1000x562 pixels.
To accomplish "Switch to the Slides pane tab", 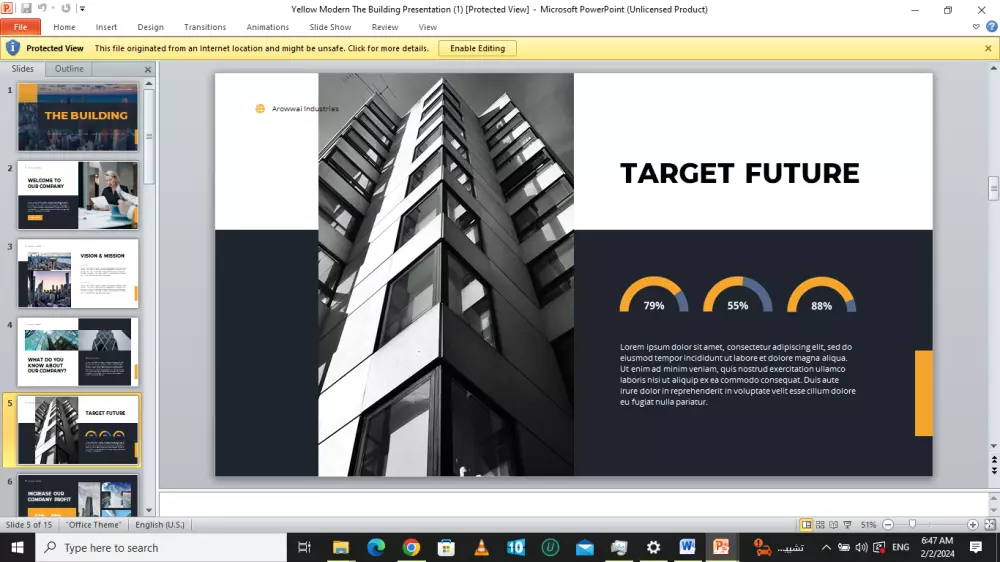I will click(22, 69).
